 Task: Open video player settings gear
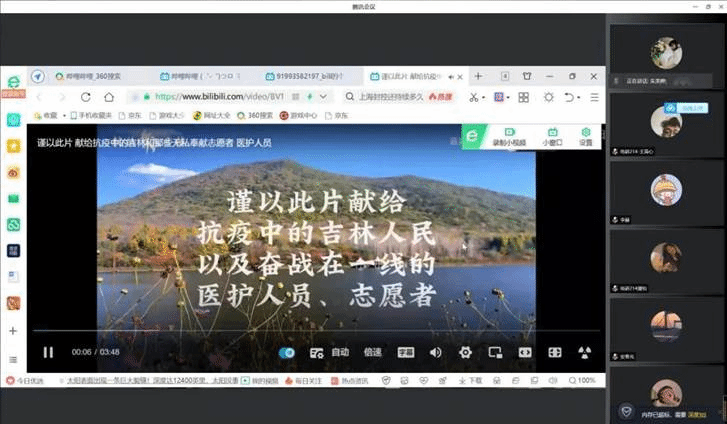(465, 352)
